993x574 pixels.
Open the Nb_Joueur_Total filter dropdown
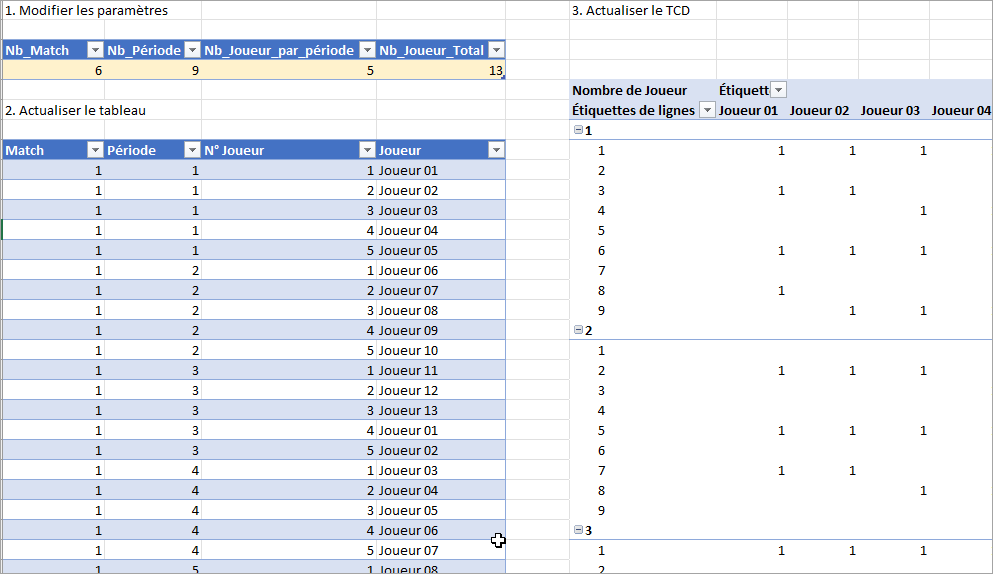(x=496, y=50)
